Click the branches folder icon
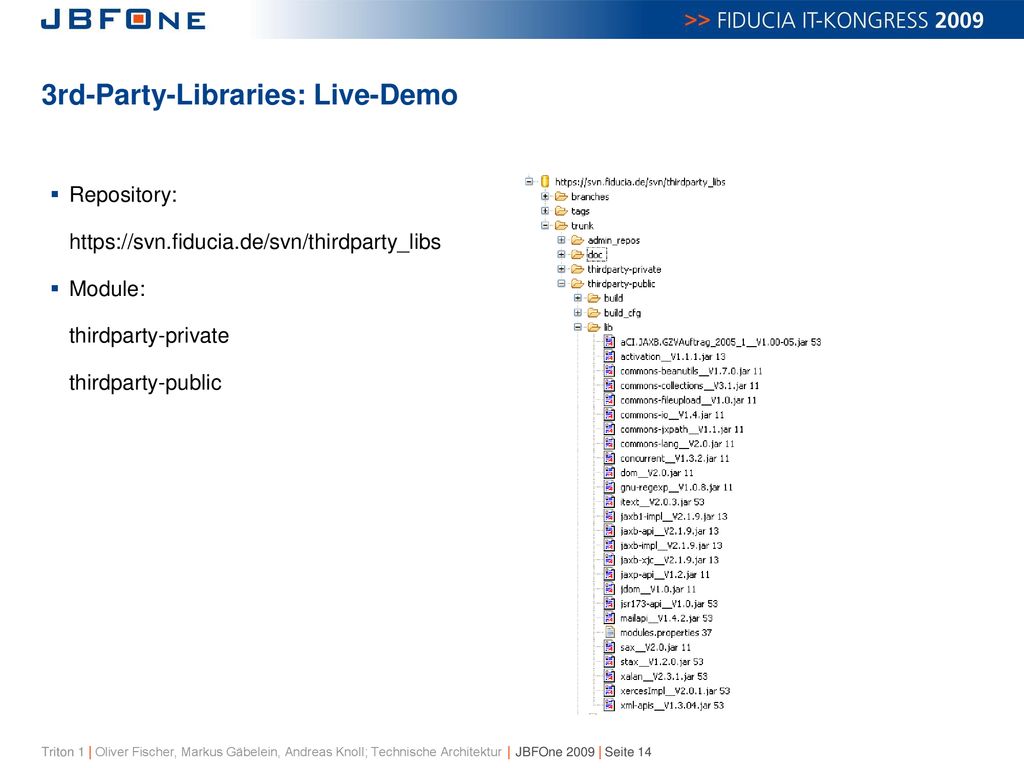Viewport: 1024px width, 768px height. point(561,196)
